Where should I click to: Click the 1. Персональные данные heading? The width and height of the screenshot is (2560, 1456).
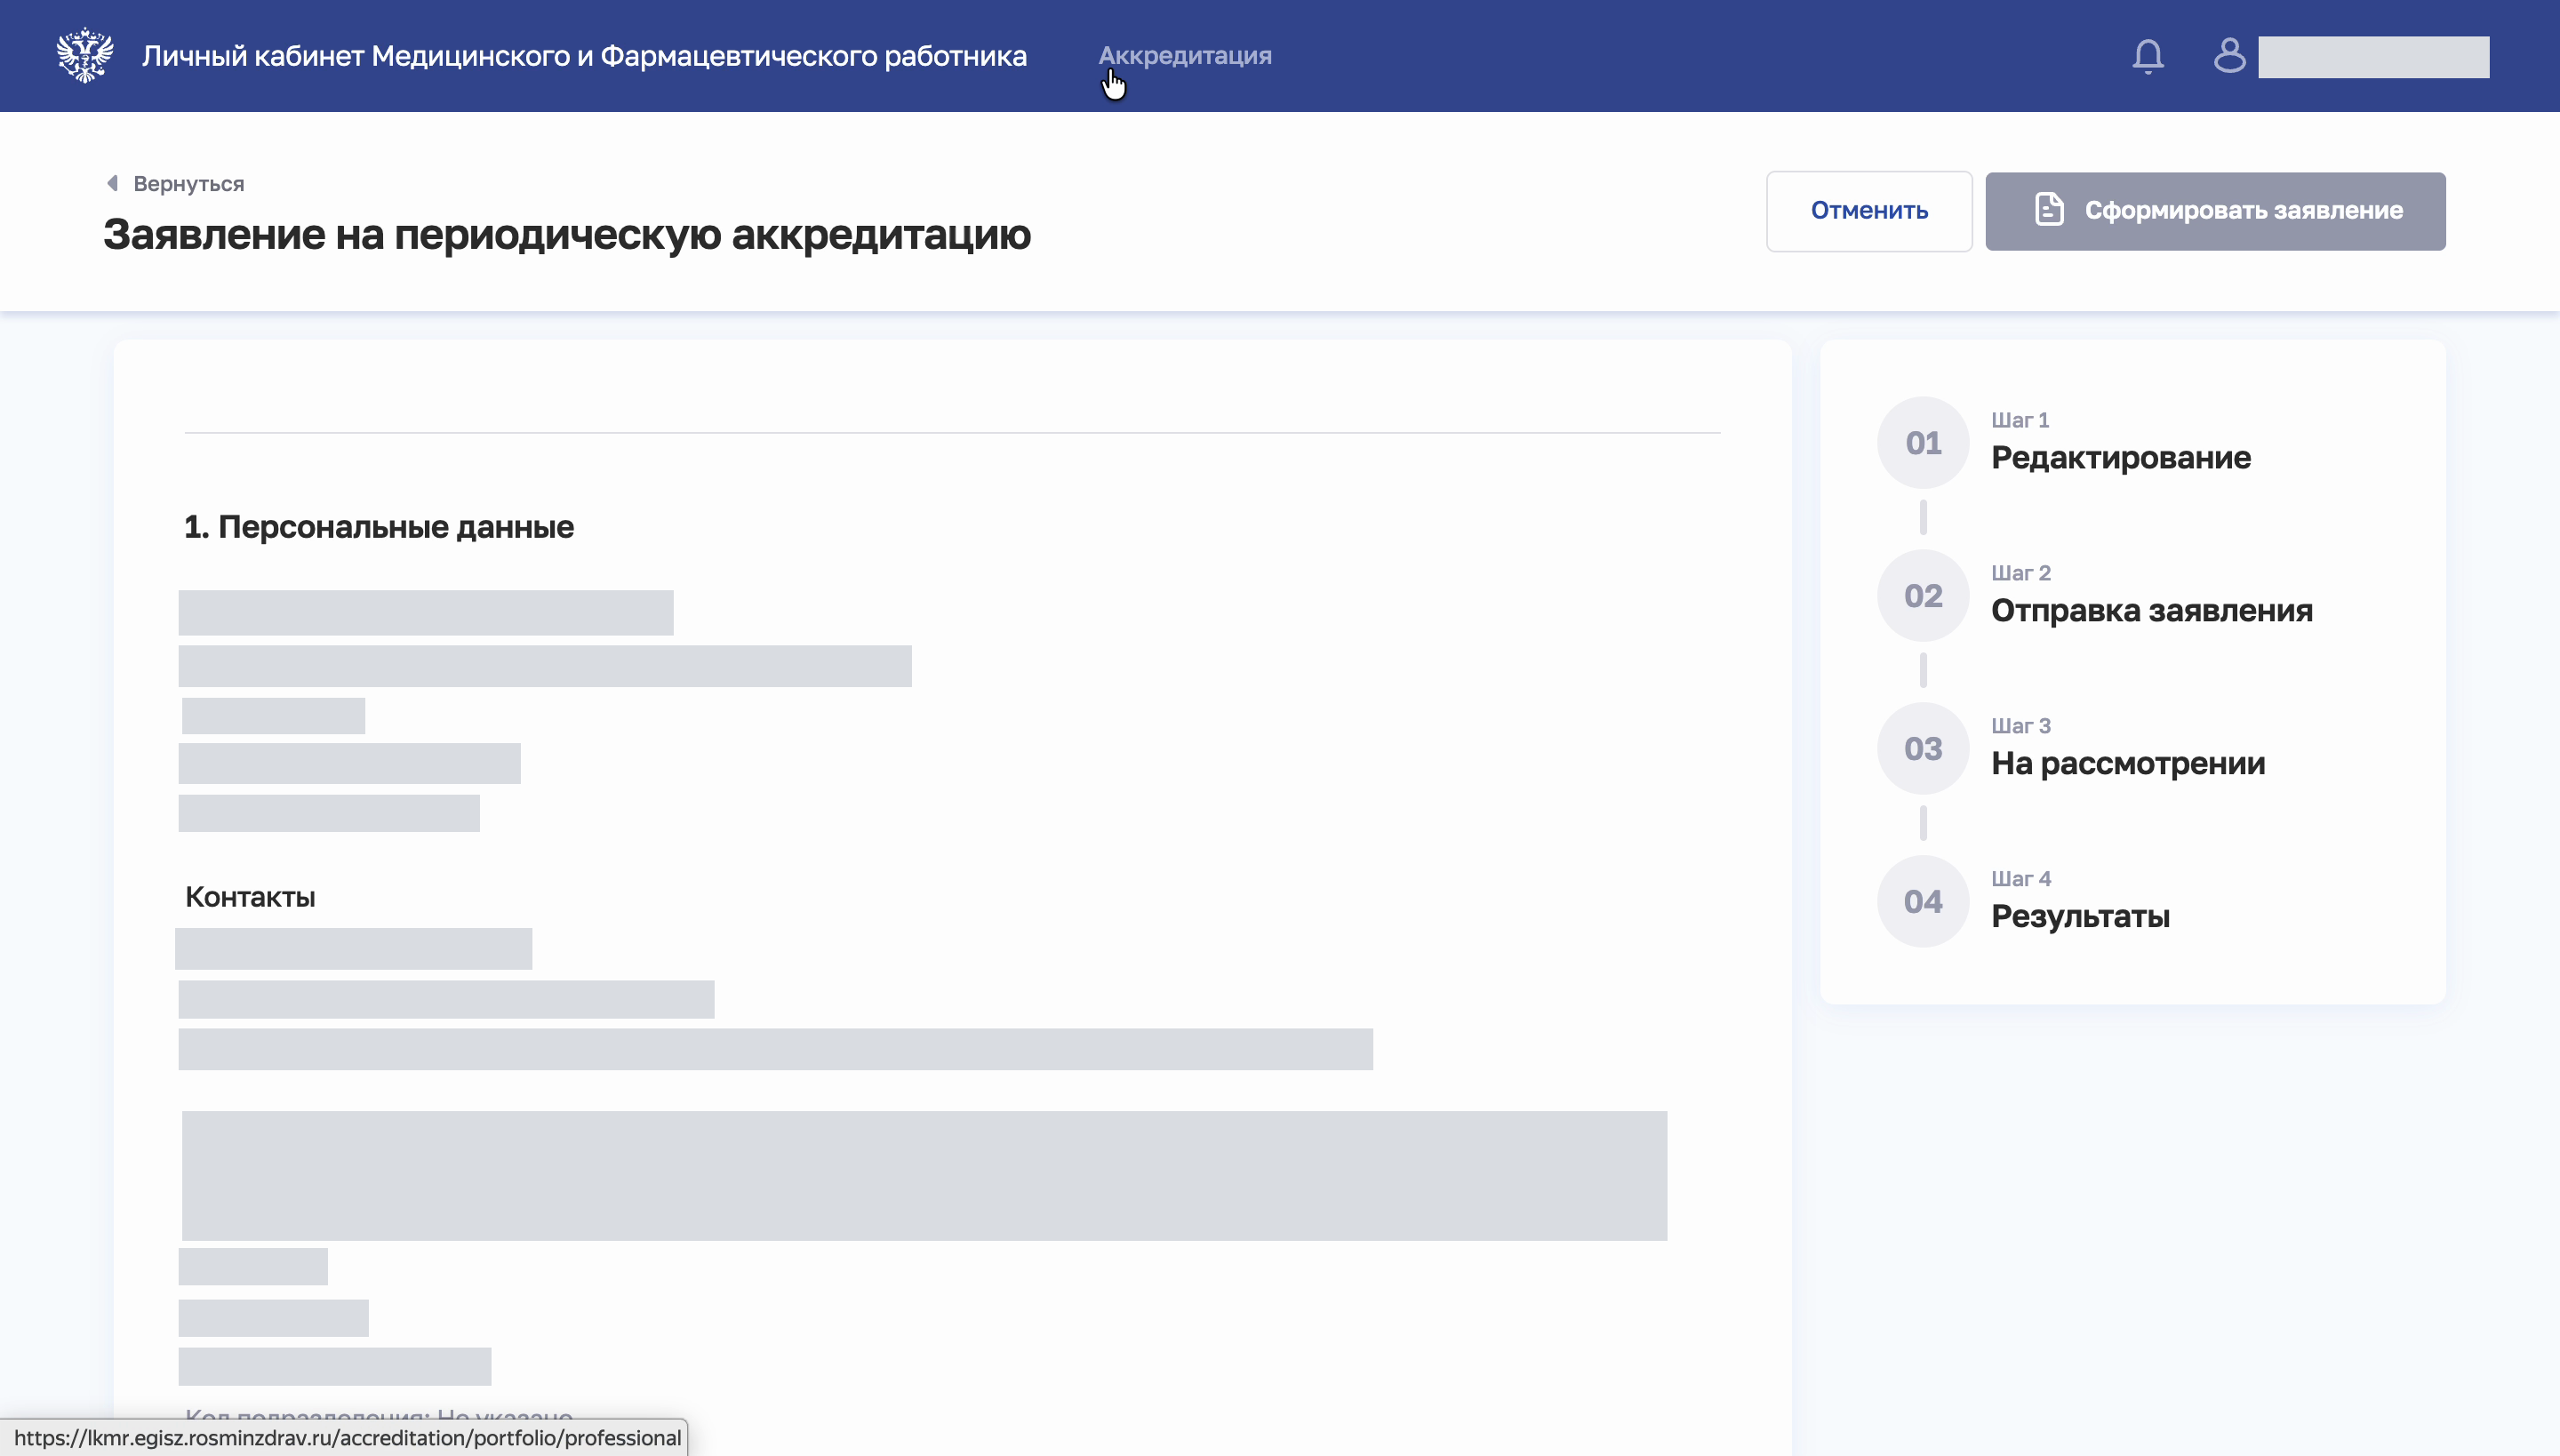[x=379, y=527]
